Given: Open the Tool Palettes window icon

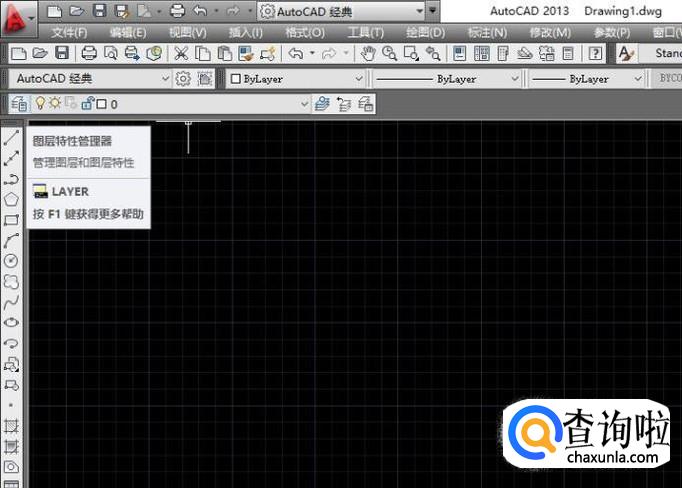Looking at the screenshot, I should click(503, 54).
